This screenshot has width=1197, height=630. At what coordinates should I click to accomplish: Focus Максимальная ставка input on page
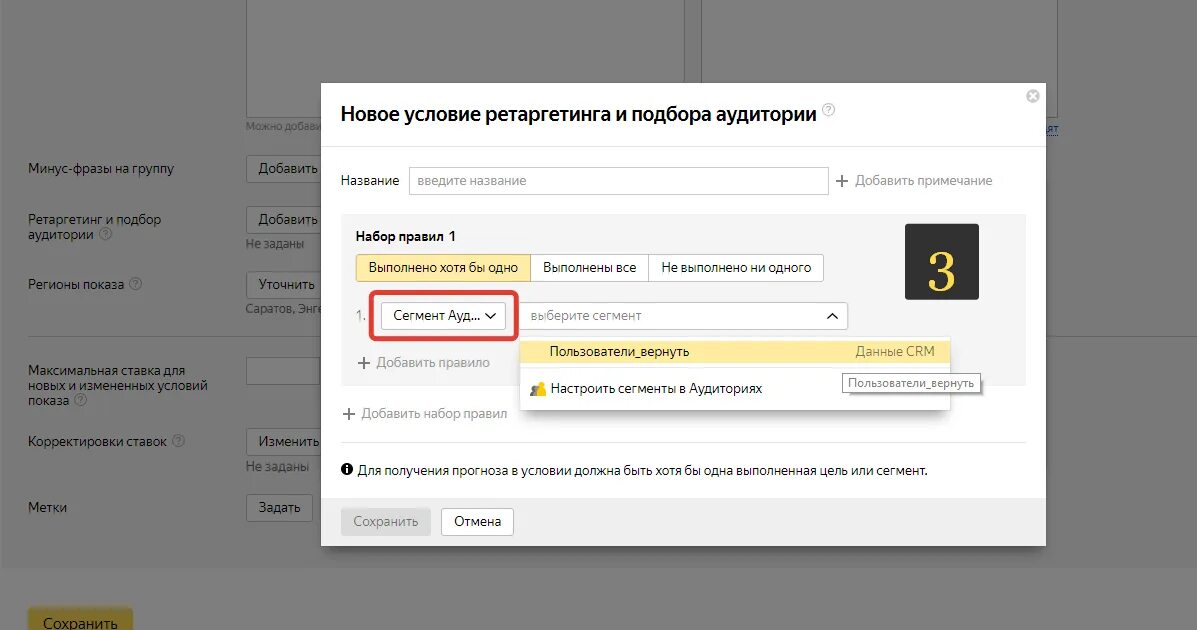[x=284, y=371]
